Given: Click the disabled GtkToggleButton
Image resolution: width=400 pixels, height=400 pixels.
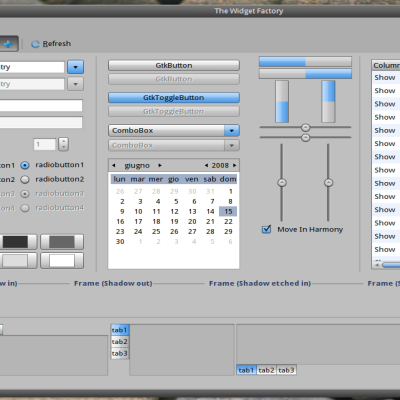Looking at the screenshot, I should [x=174, y=111].
